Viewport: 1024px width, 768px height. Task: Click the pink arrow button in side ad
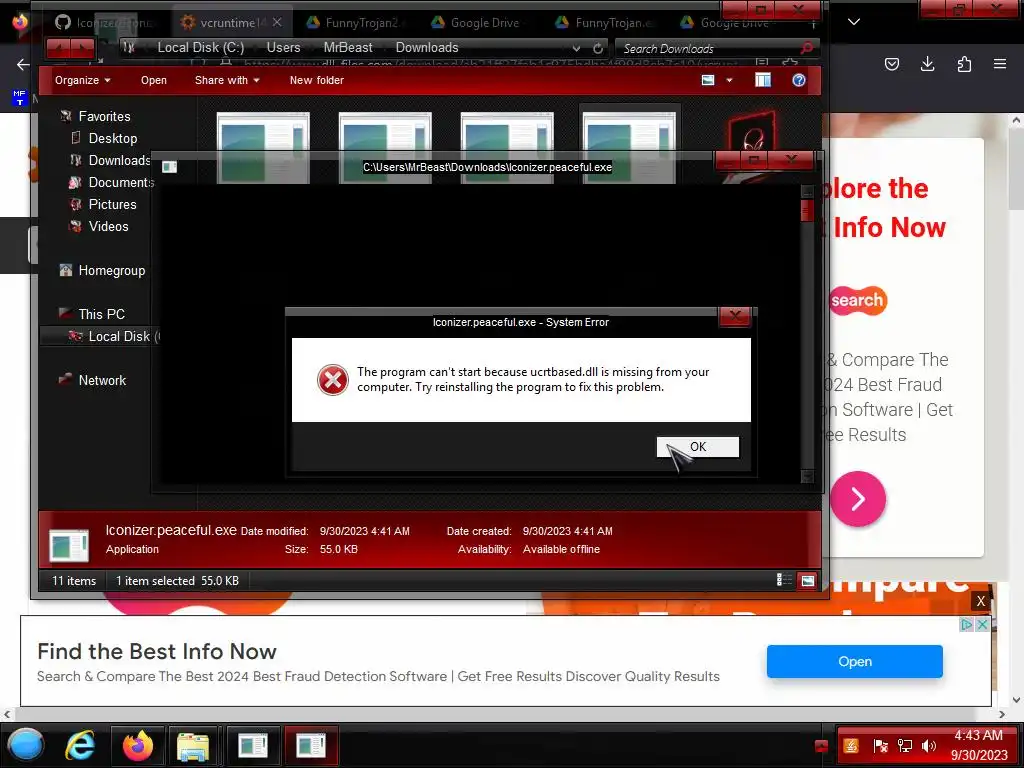(858, 499)
